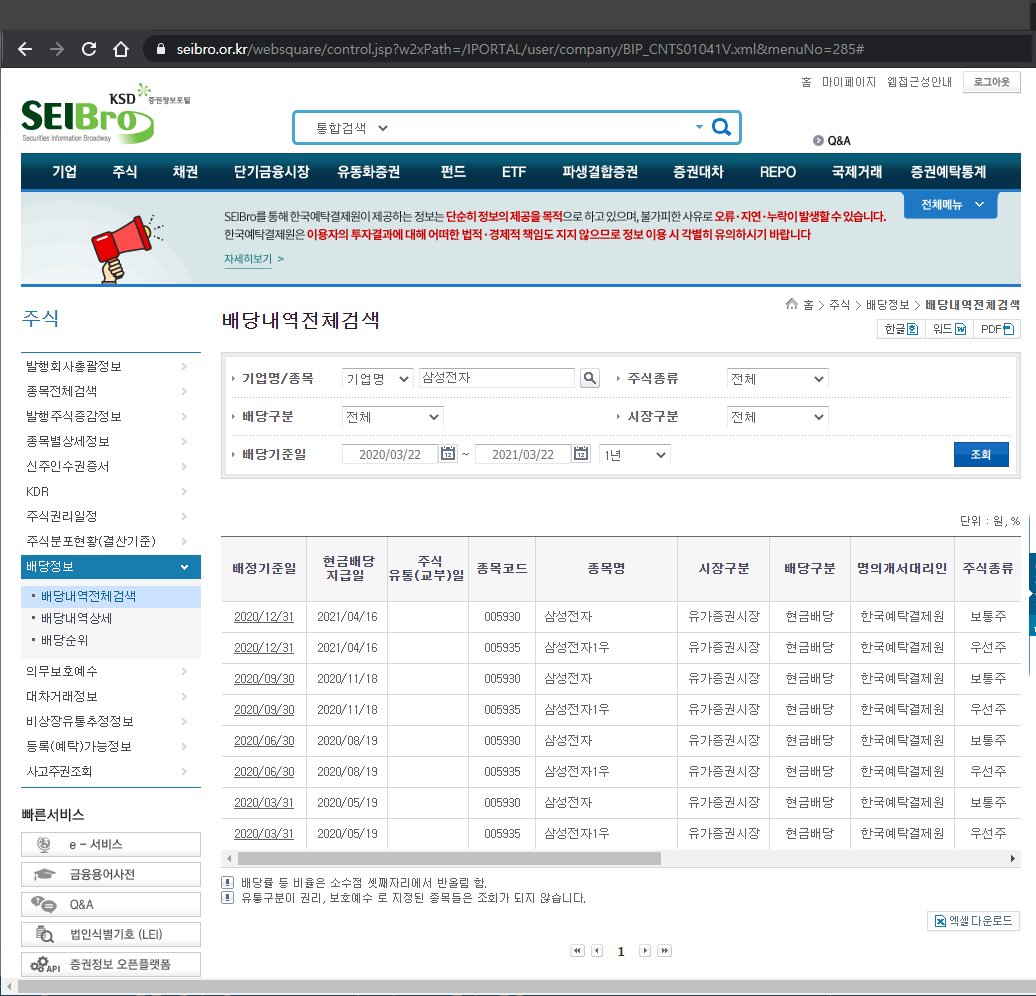1036x996 pixels.
Task: Open the Q&A link near the search bar
Action: click(832, 141)
